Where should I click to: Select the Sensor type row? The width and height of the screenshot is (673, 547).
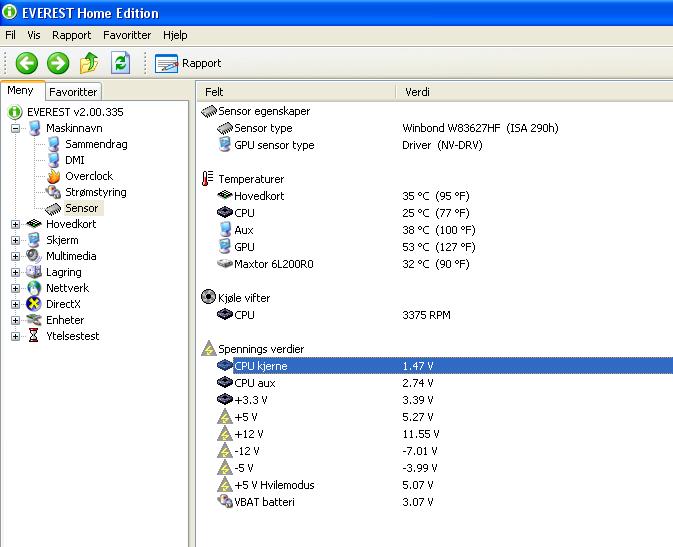tap(435, 128)
